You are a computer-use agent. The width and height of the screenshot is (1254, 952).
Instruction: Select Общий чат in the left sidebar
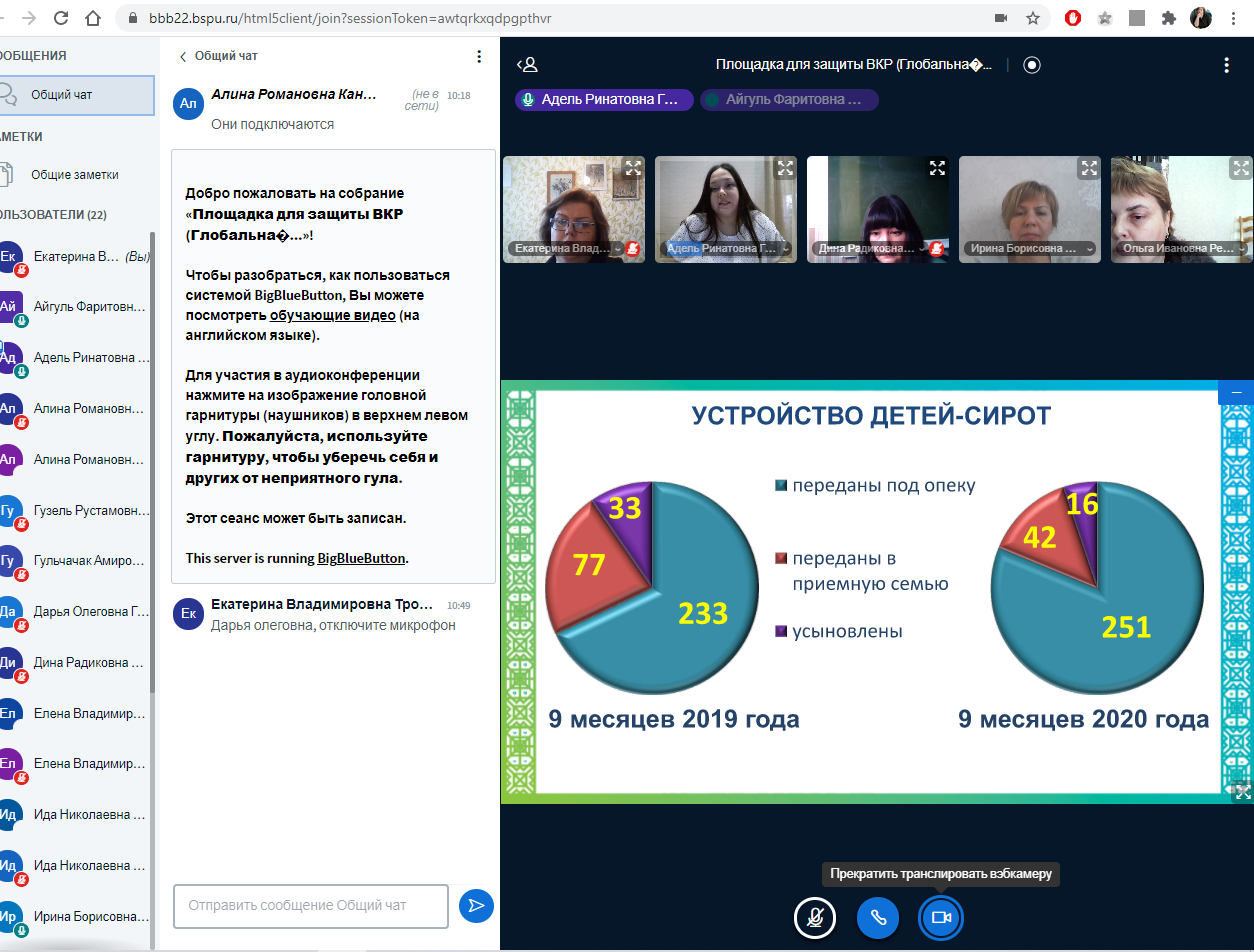pos(76,95)
